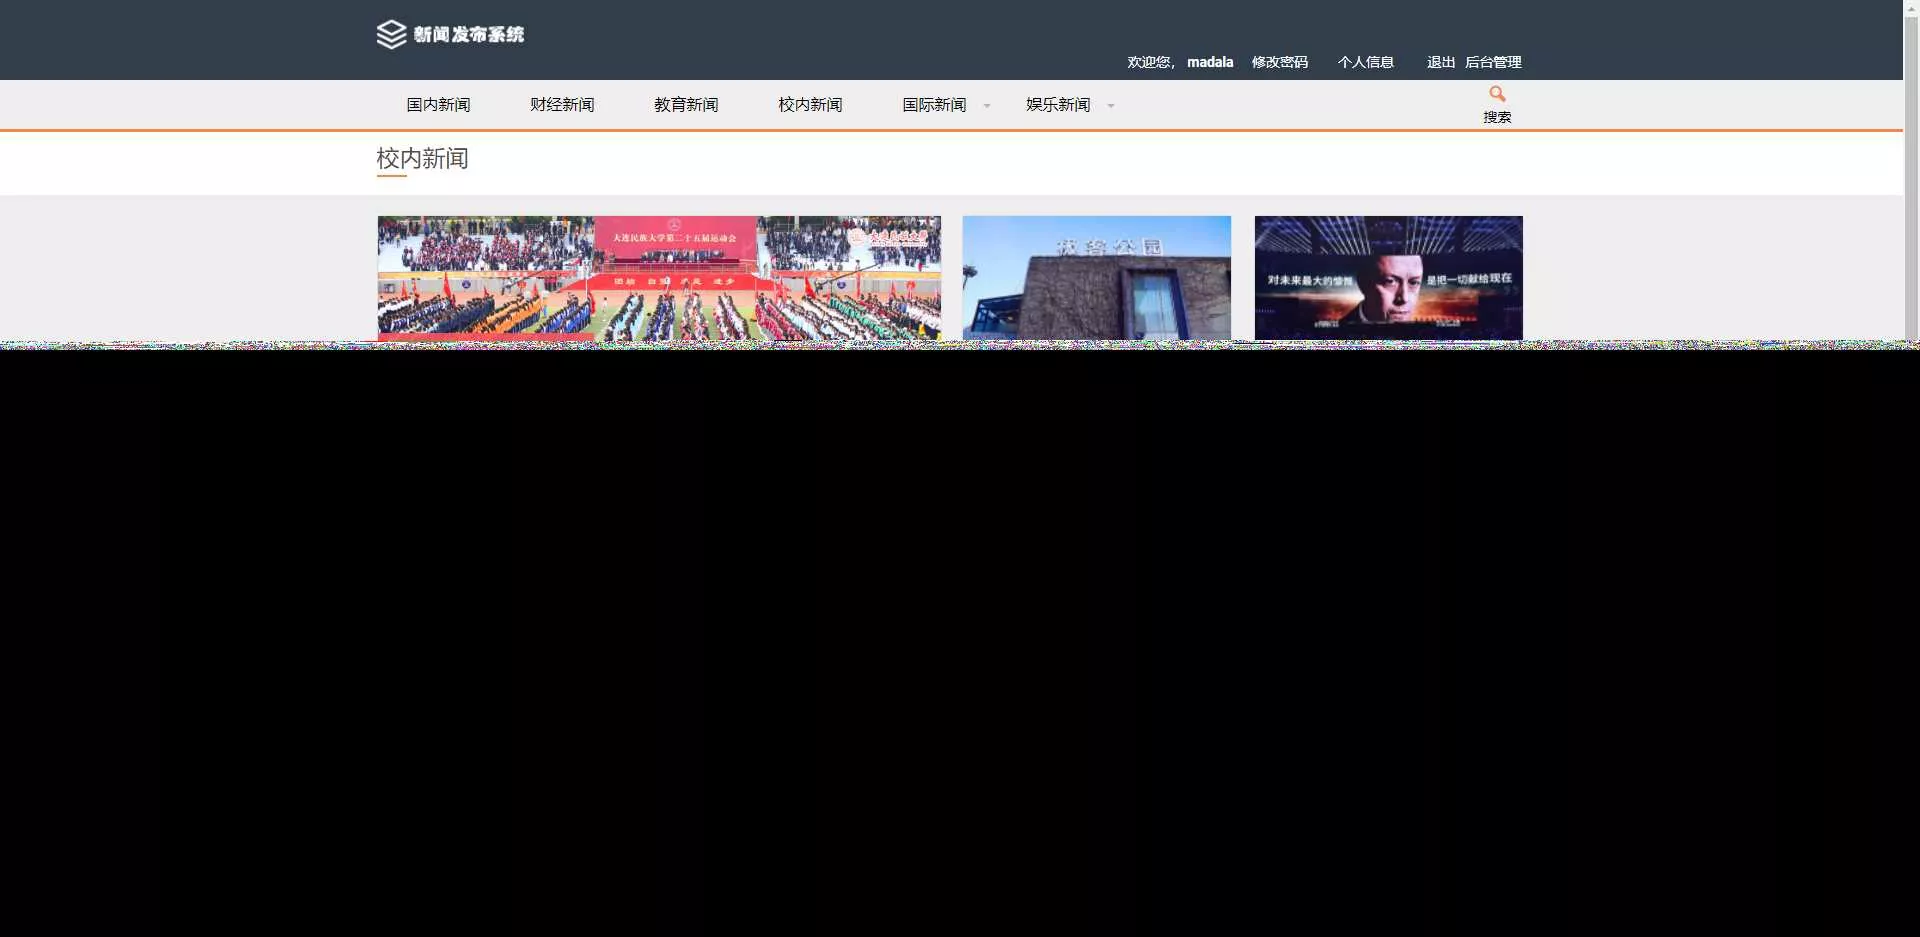Click the 校内新闻 page heading

[422, 158]
